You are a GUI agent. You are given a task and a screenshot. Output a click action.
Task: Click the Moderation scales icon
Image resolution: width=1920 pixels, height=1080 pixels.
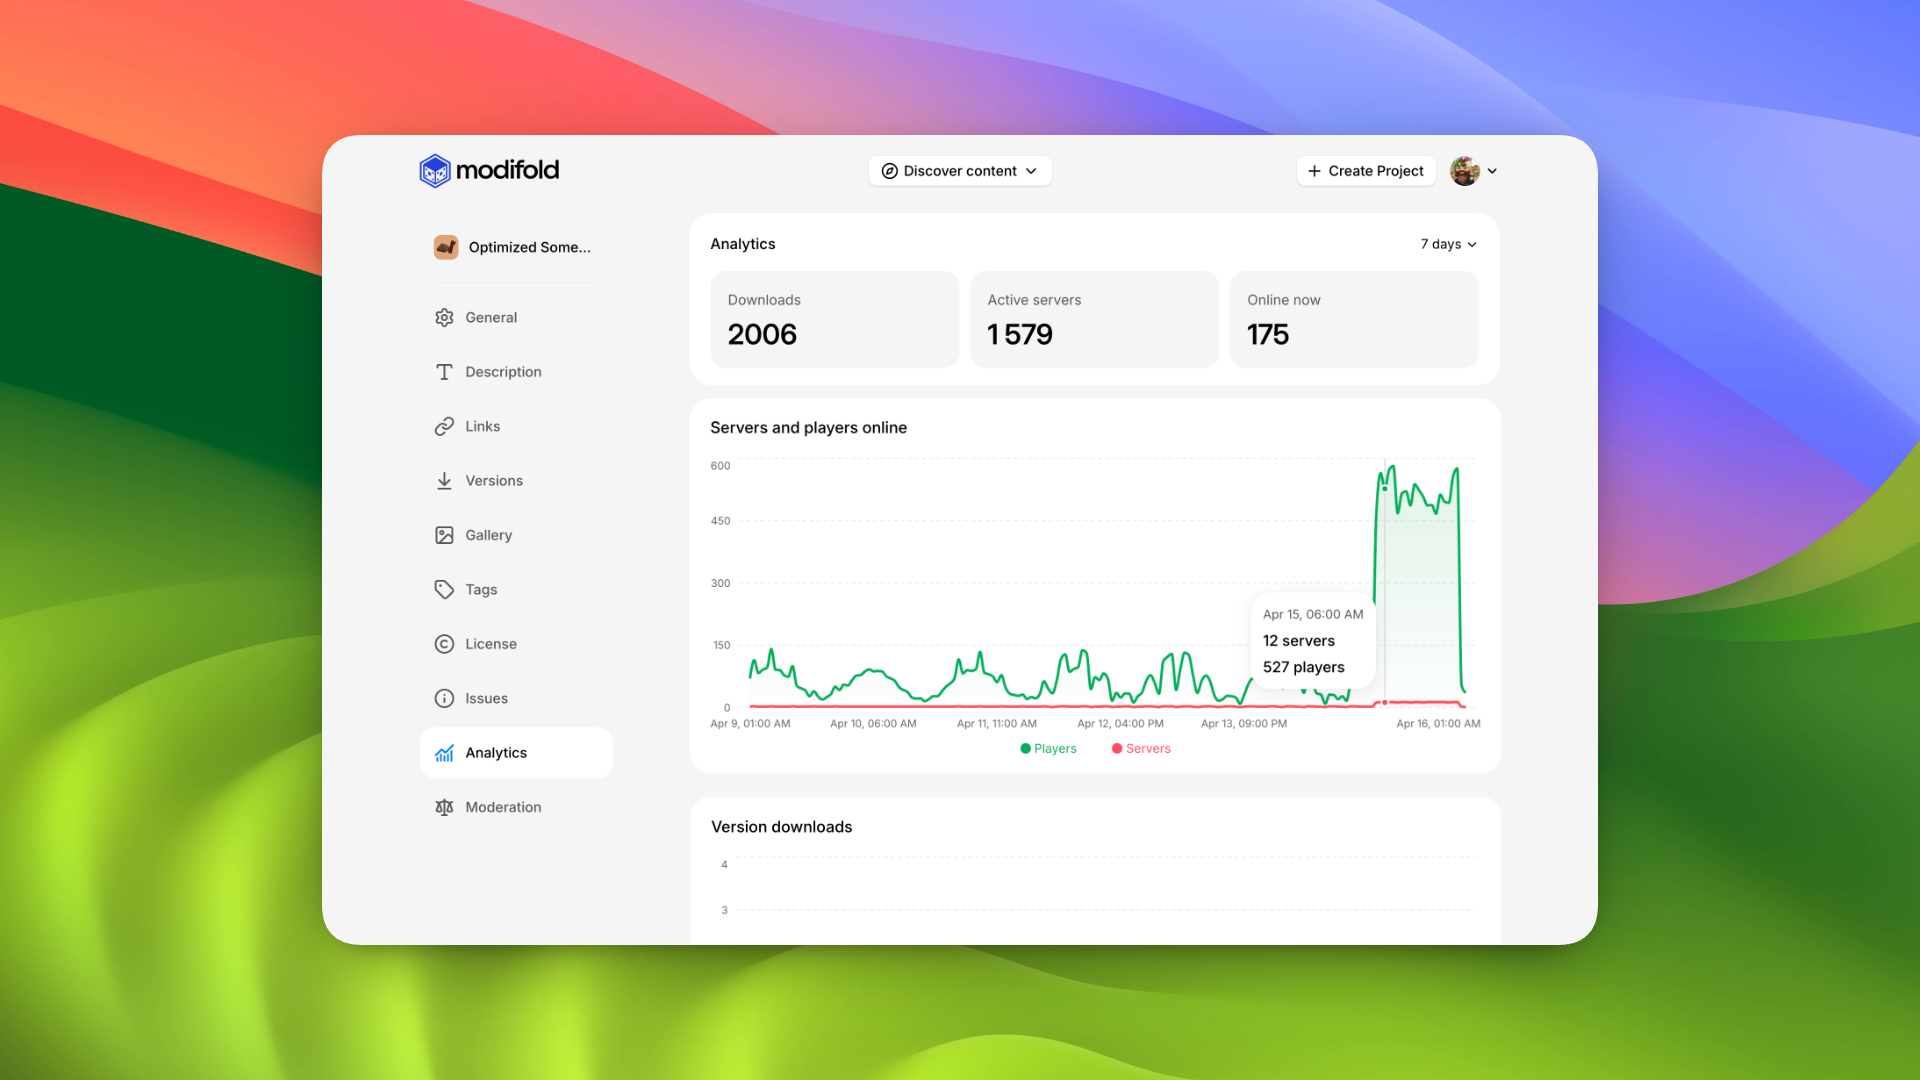tap(444, 807)
